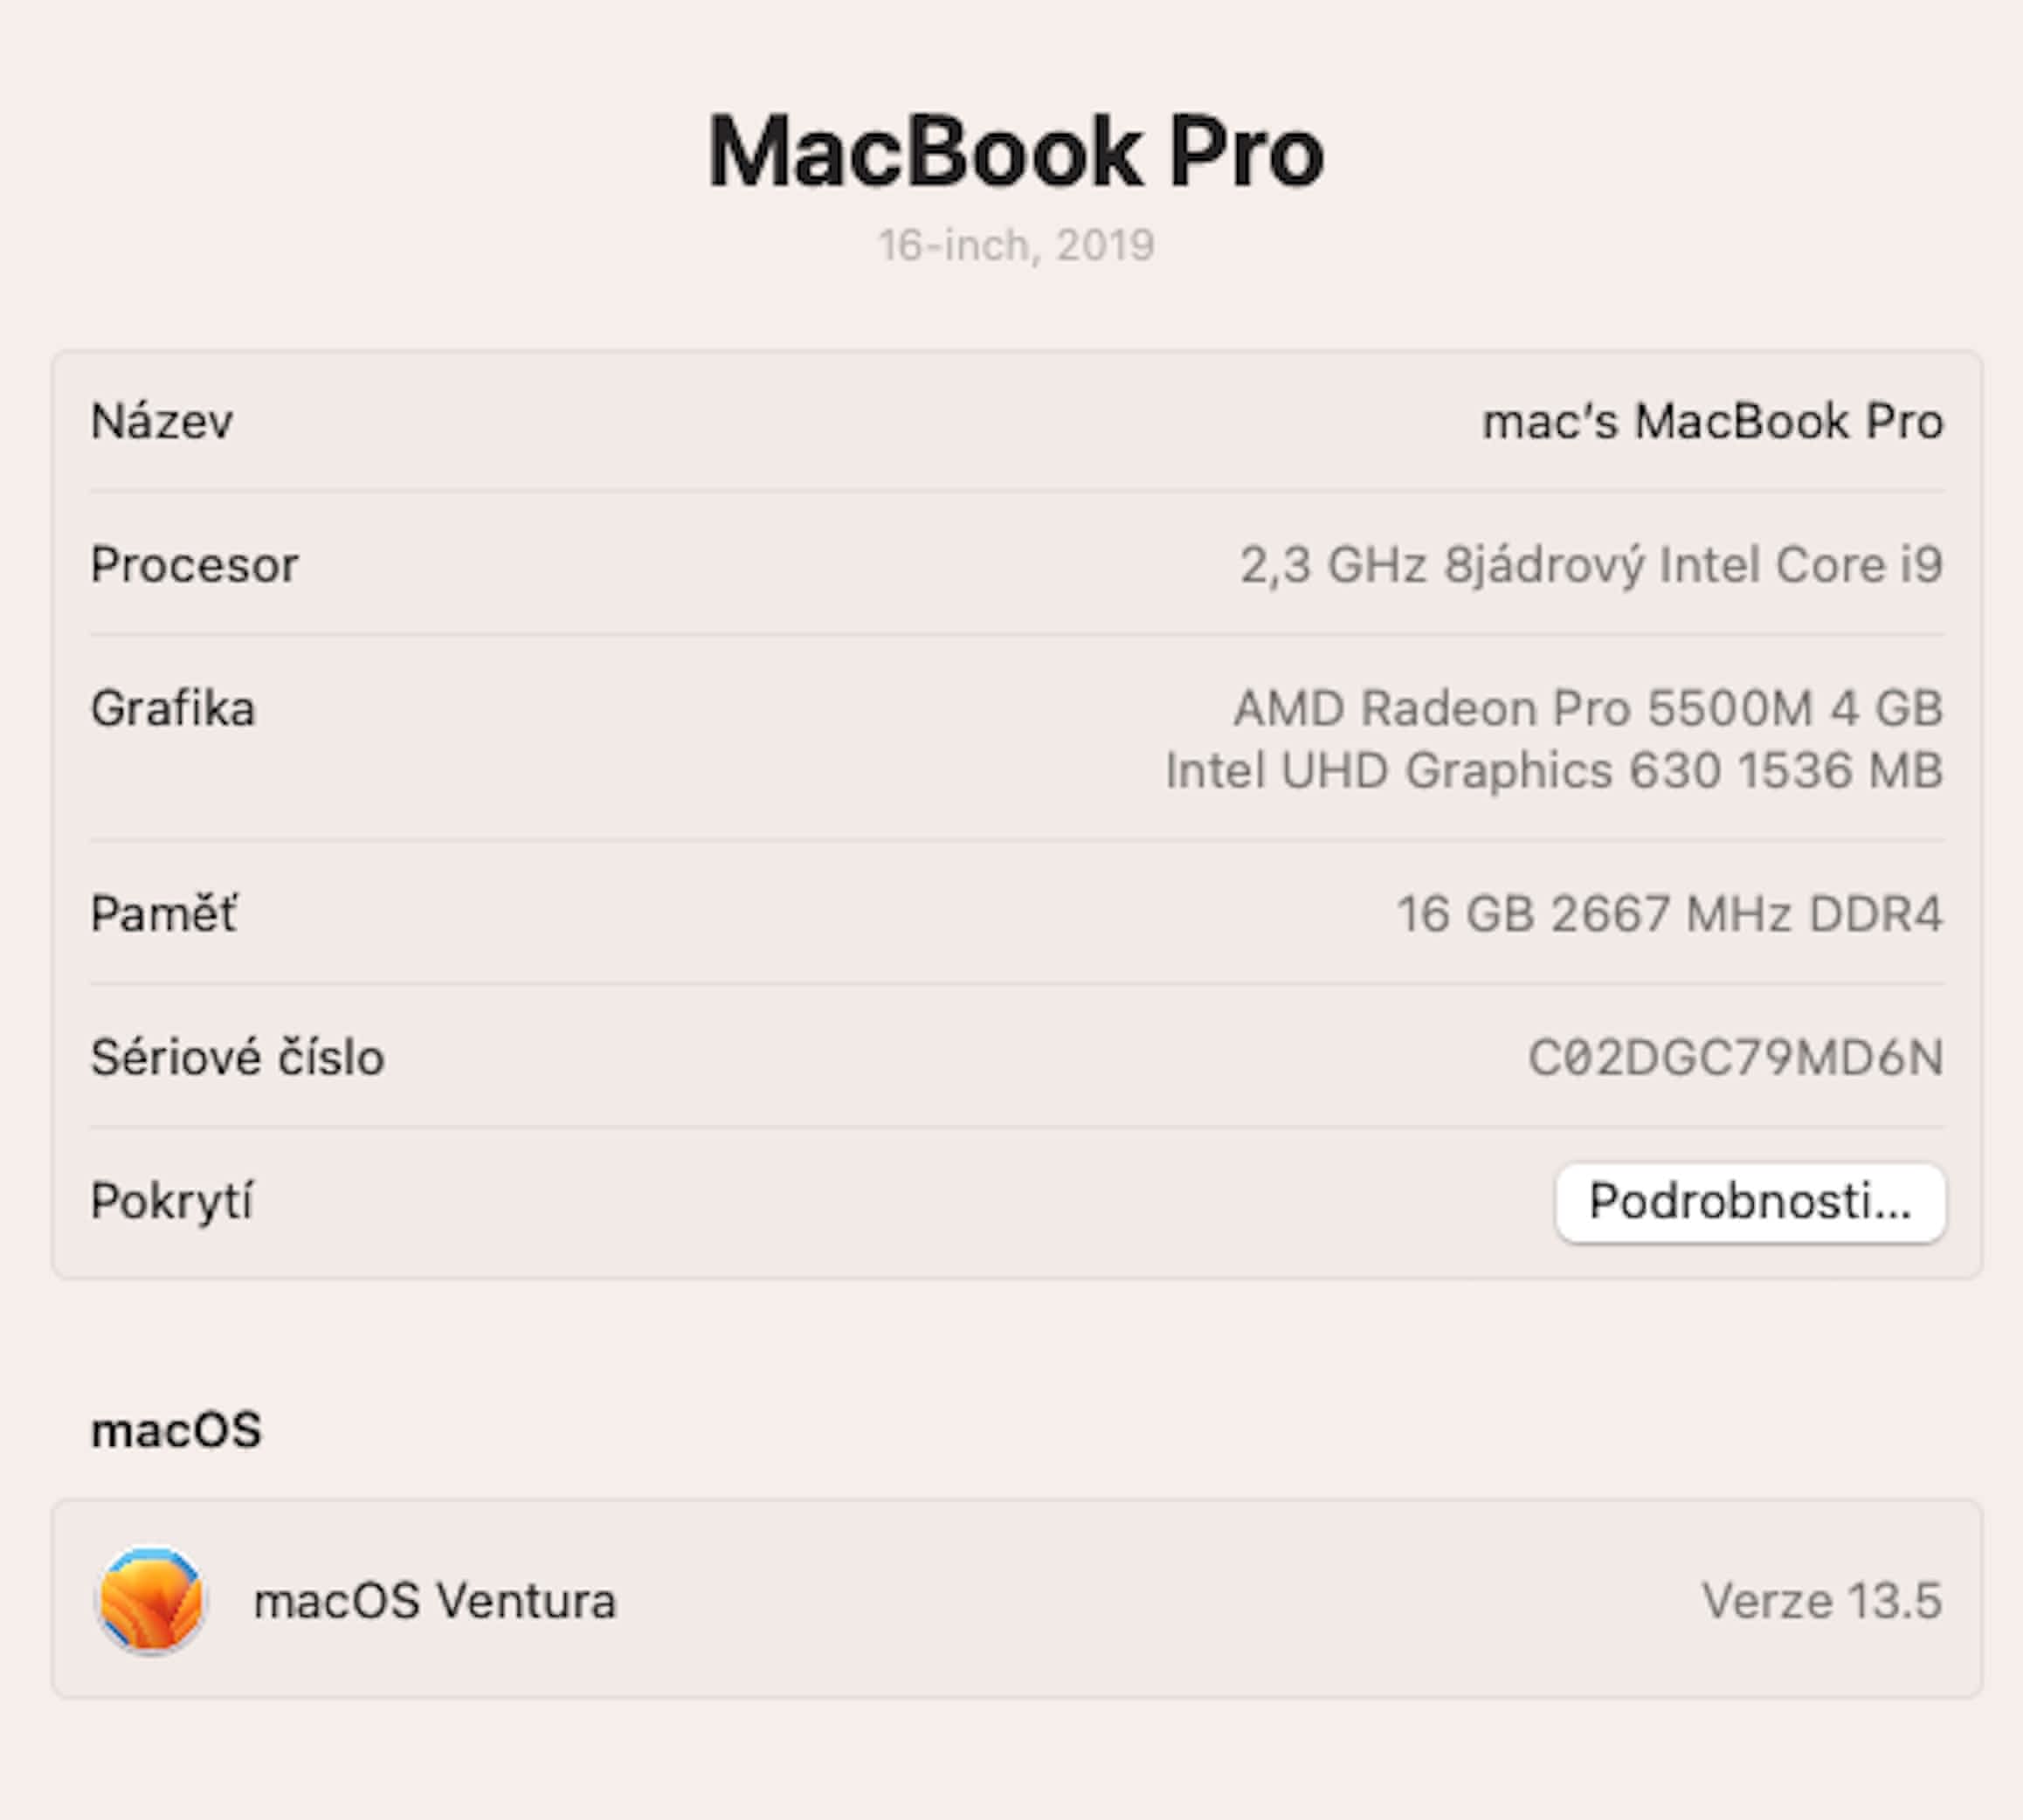Click the Grafika row label
The height and width of the screenshot is (1820, 2023).
pyautogui.click(x=173, y=709)
